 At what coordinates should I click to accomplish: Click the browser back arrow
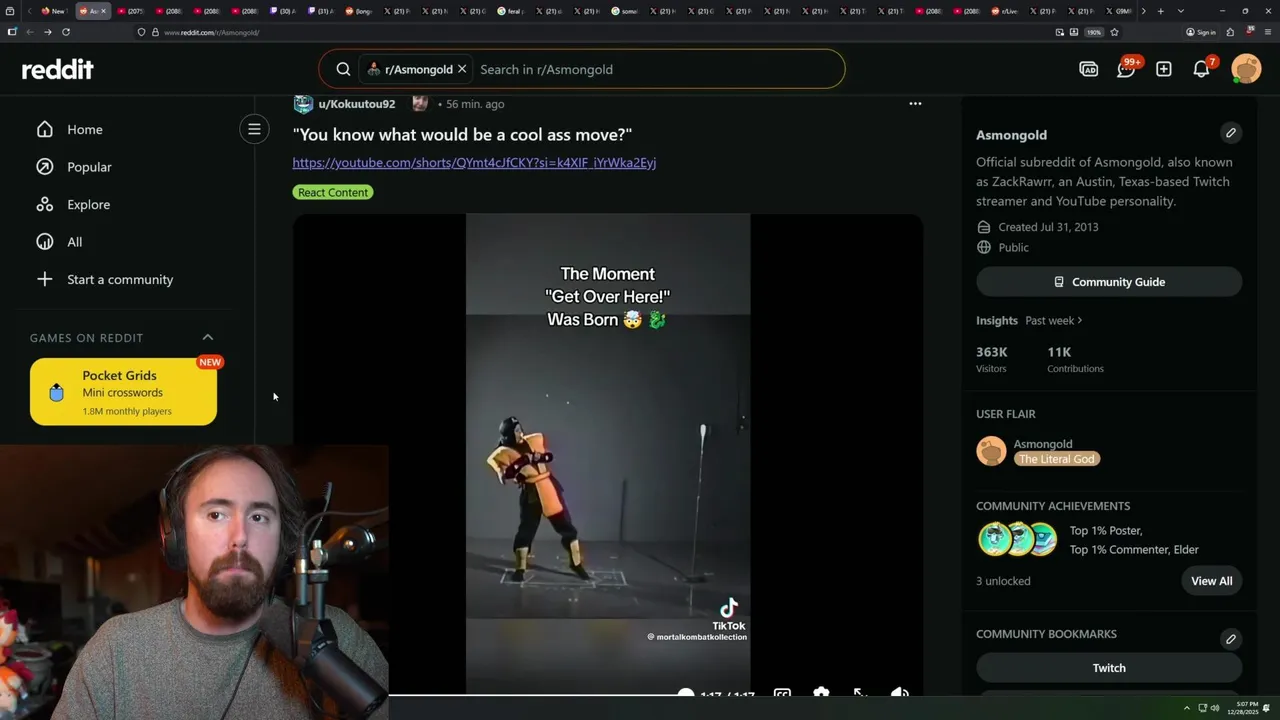(x=30, y=32)
